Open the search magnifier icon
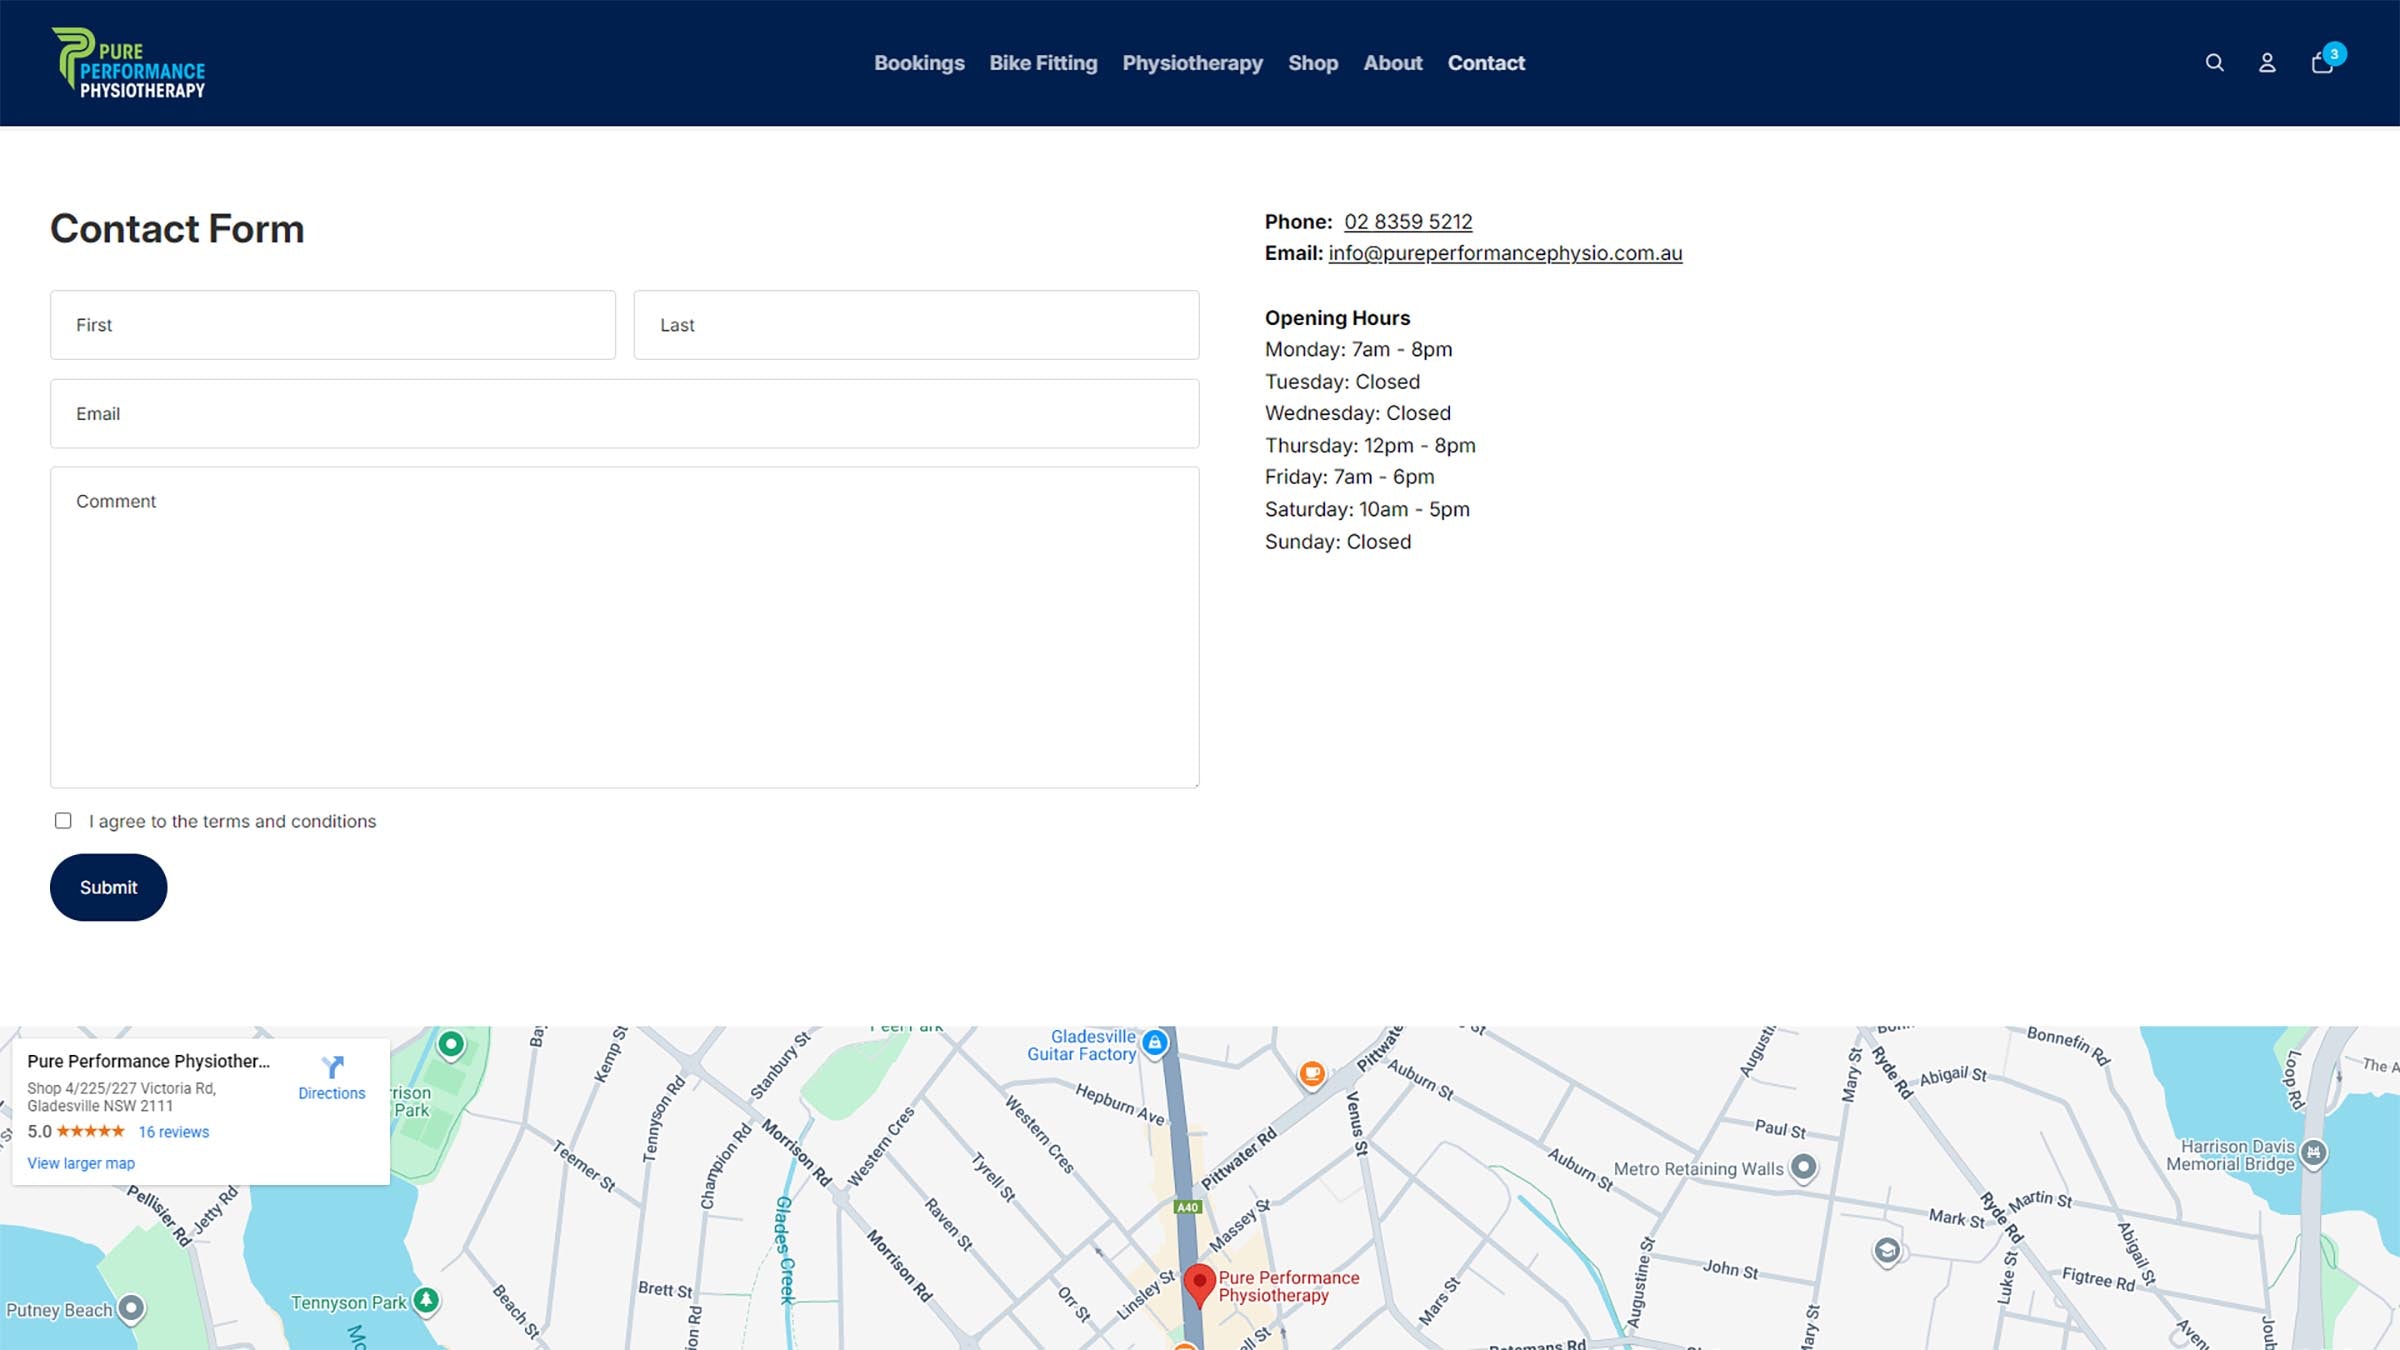This screenshot has height=1350, width=2400. (x=2214, y=63)
